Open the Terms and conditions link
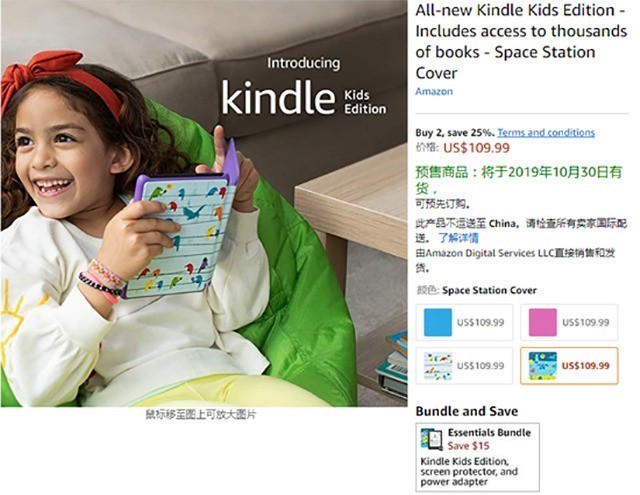Image resolution: width=640 pixels, height=495 pixels. pyautogui.click(x=546, y=133)
